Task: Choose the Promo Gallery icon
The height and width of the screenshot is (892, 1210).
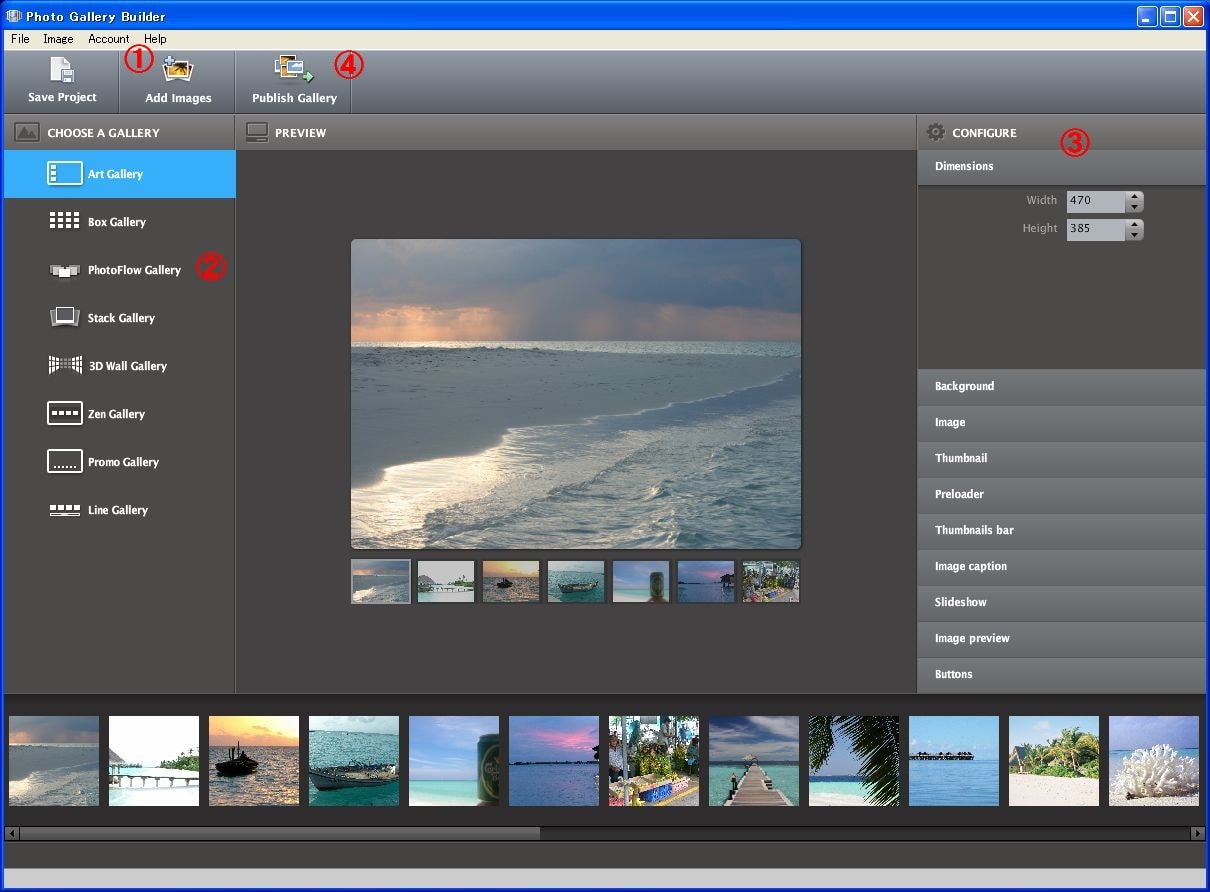Action: click(x=65, y=461)
